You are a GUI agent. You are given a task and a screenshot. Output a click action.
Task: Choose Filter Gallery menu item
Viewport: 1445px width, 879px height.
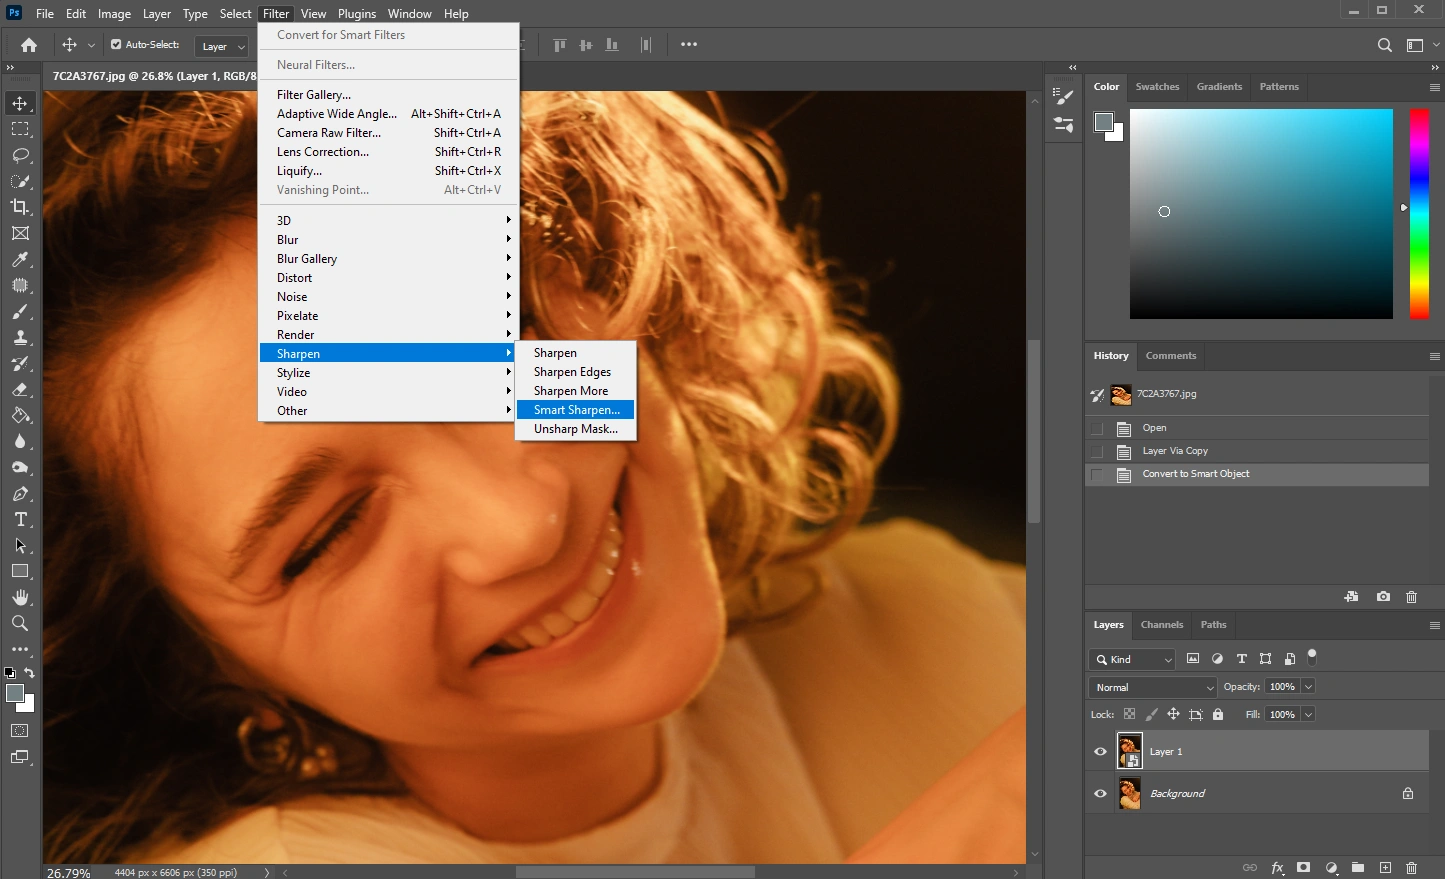(x=388, y=95)
